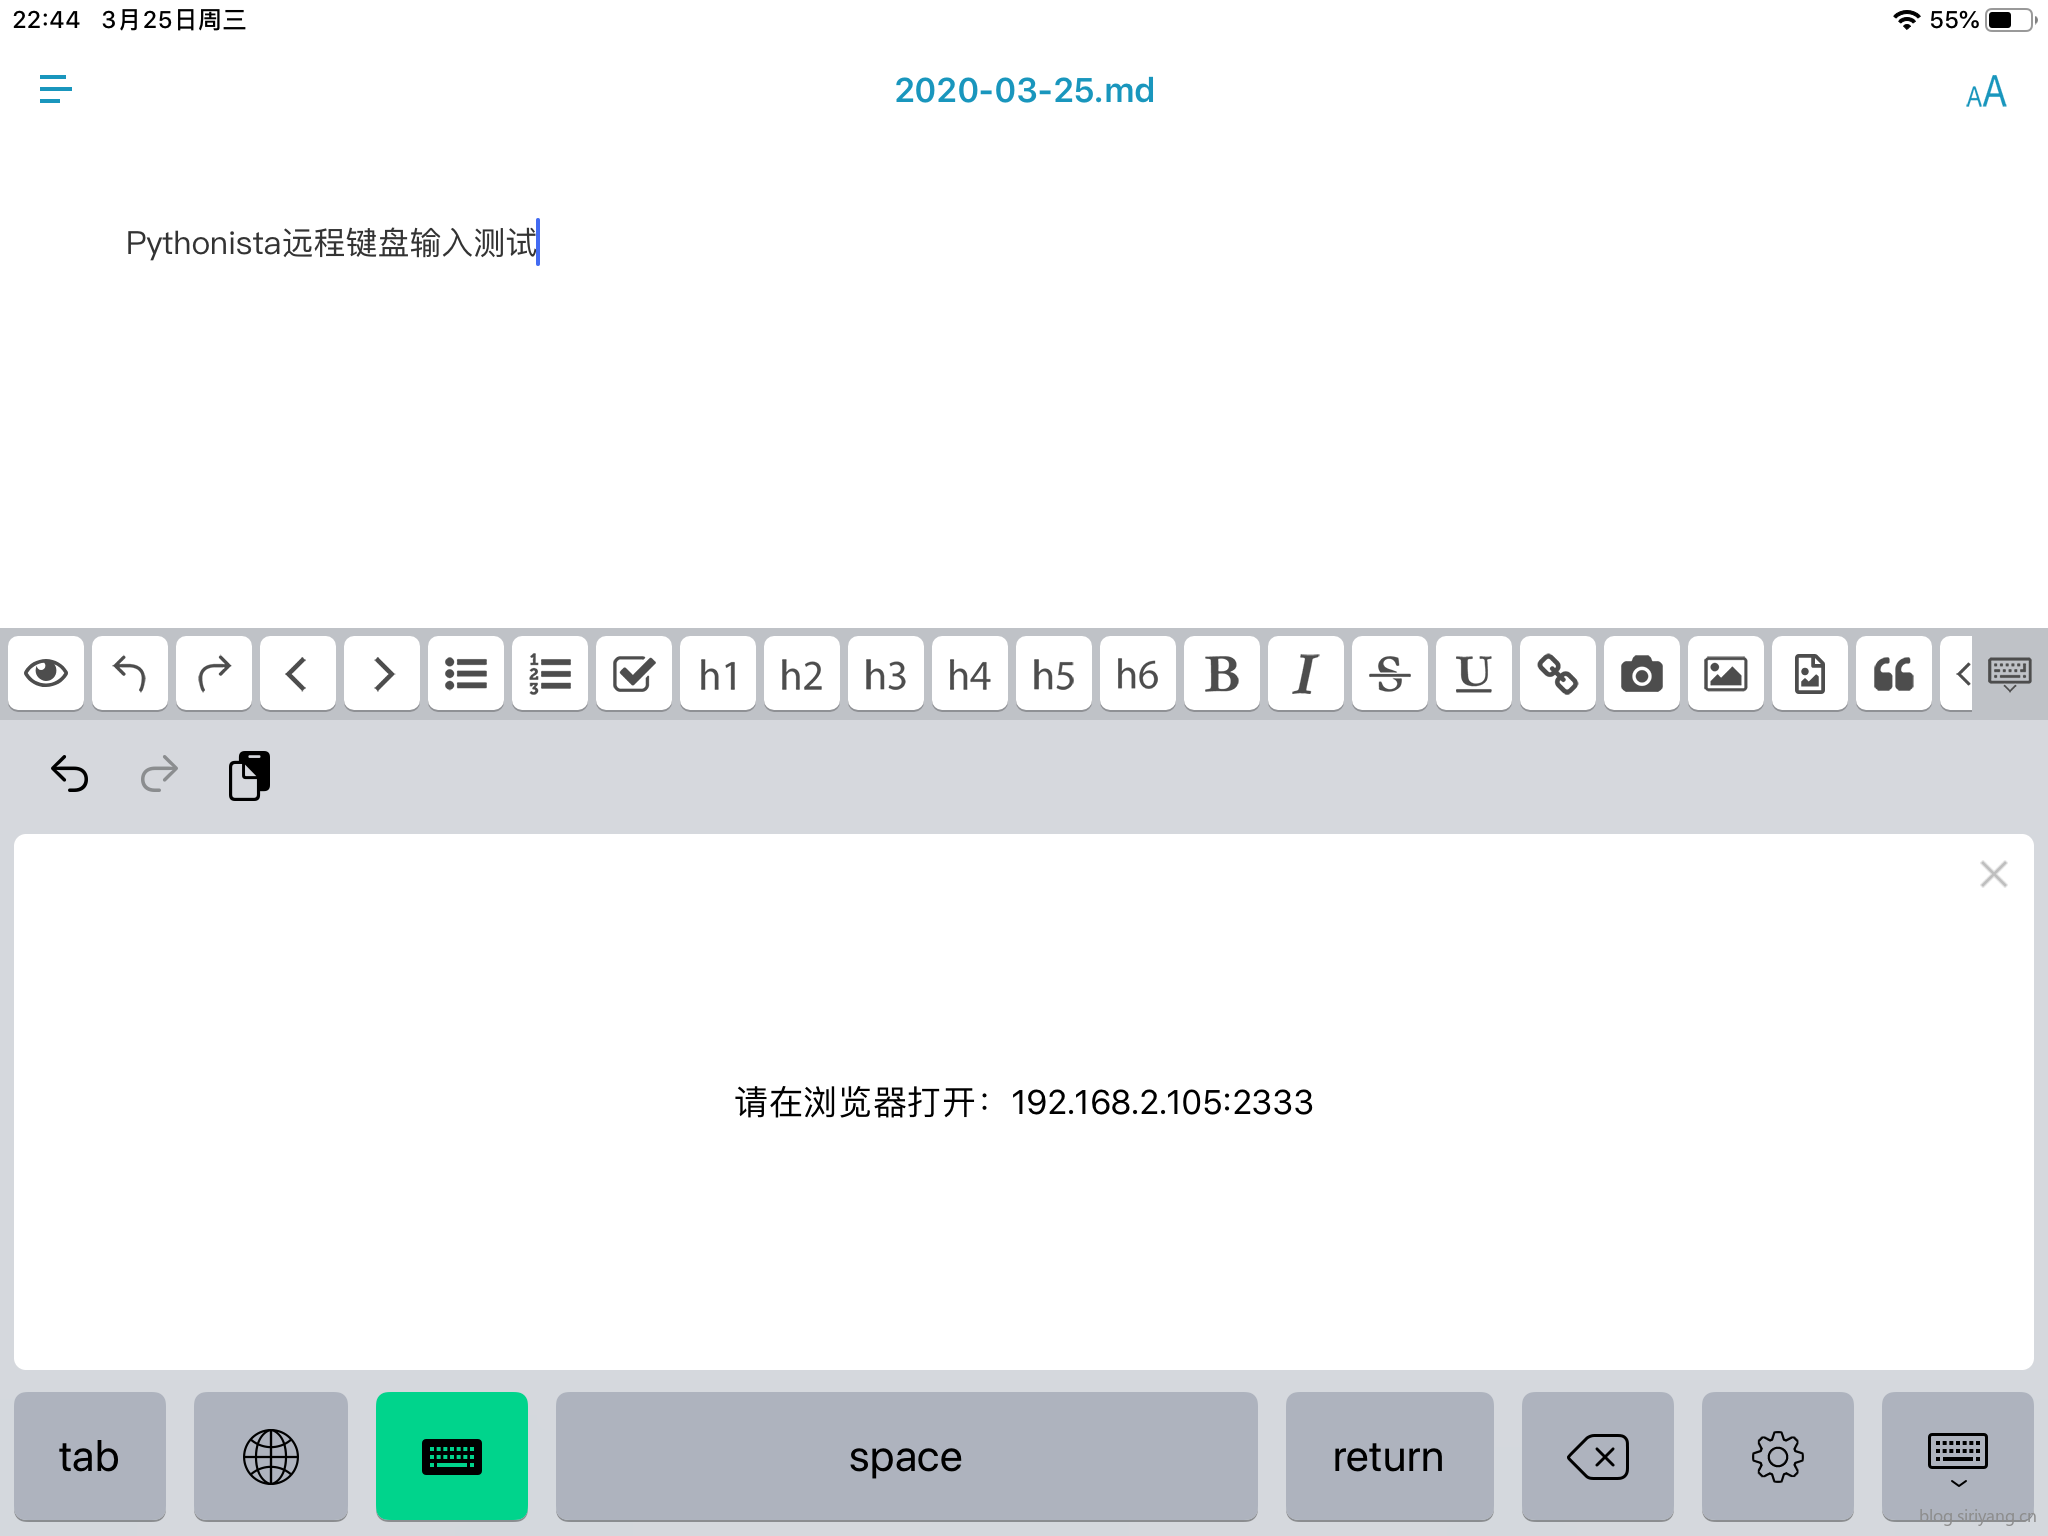Open the sidebar menu list icon
Viewport: 2048px width, 1536px height.
[x=55, y=89]
